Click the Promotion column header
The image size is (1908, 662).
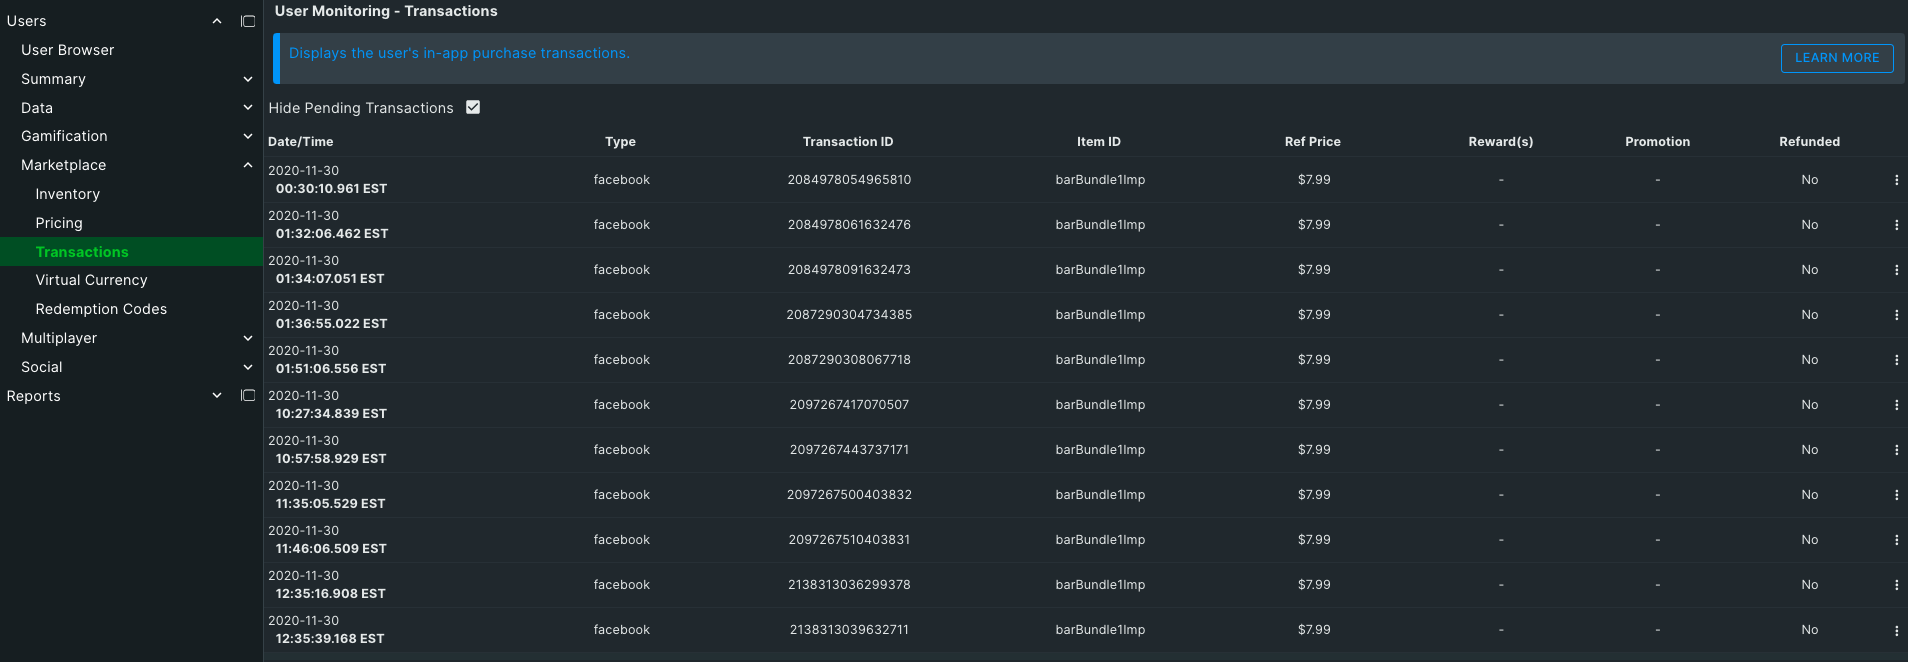tap(1657, 142)
